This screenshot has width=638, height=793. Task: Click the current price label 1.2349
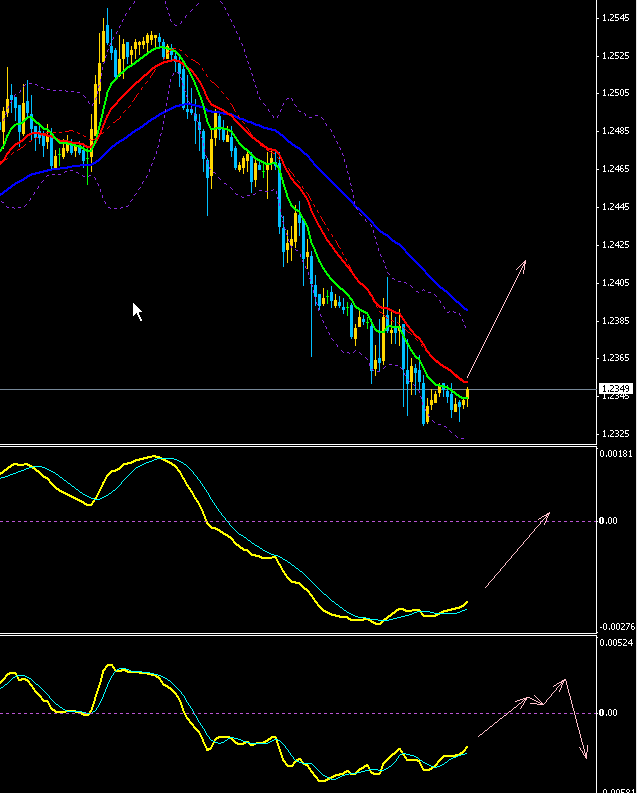614,388
